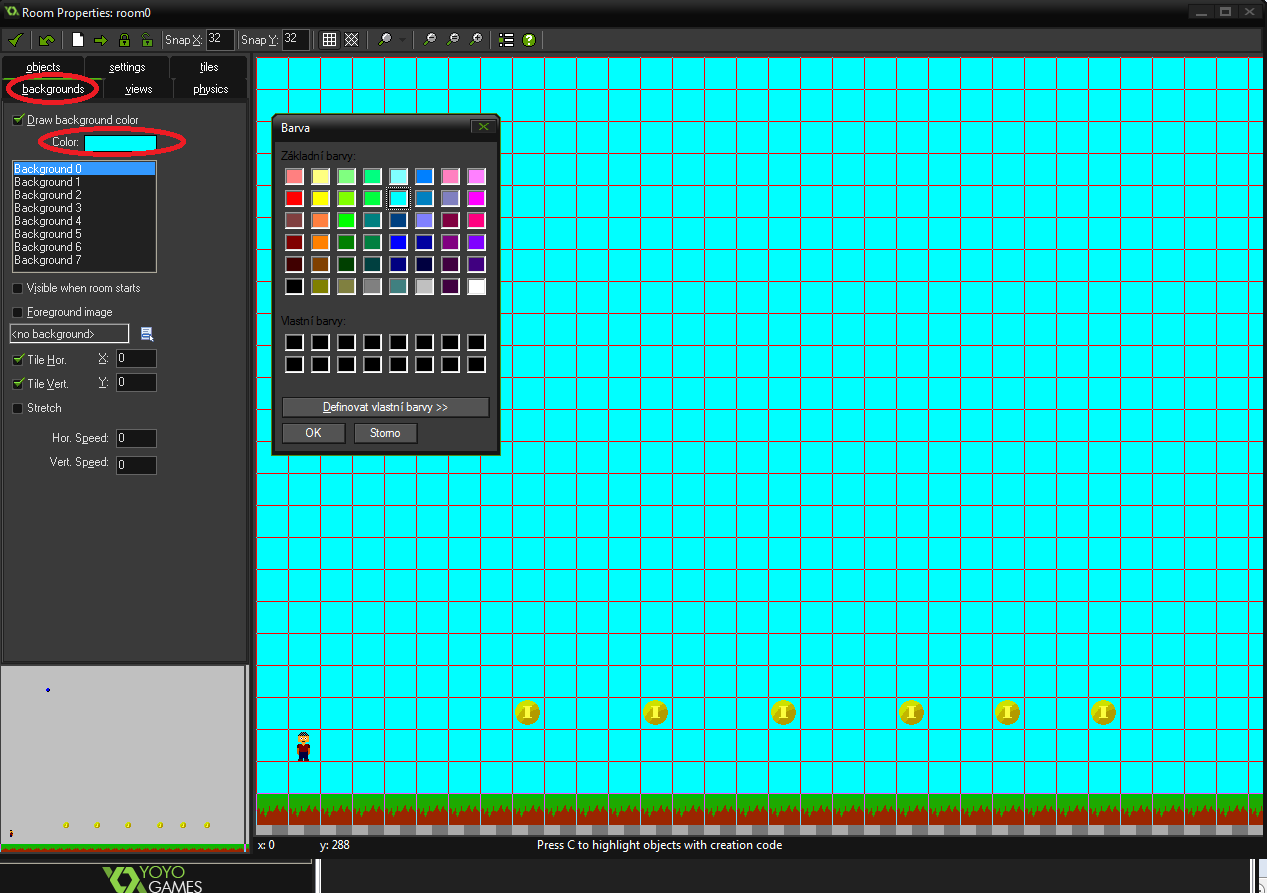The image size is (1267, 893).
Task: Click the player character sprite in the room
Action: point(303,746)
